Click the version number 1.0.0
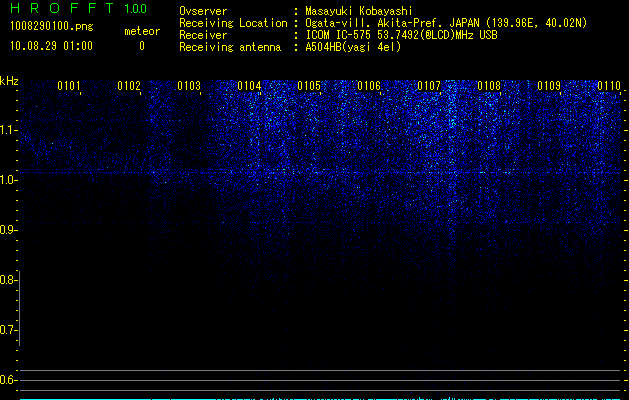Viewport: 629px width, 400px height. (136, 9)
